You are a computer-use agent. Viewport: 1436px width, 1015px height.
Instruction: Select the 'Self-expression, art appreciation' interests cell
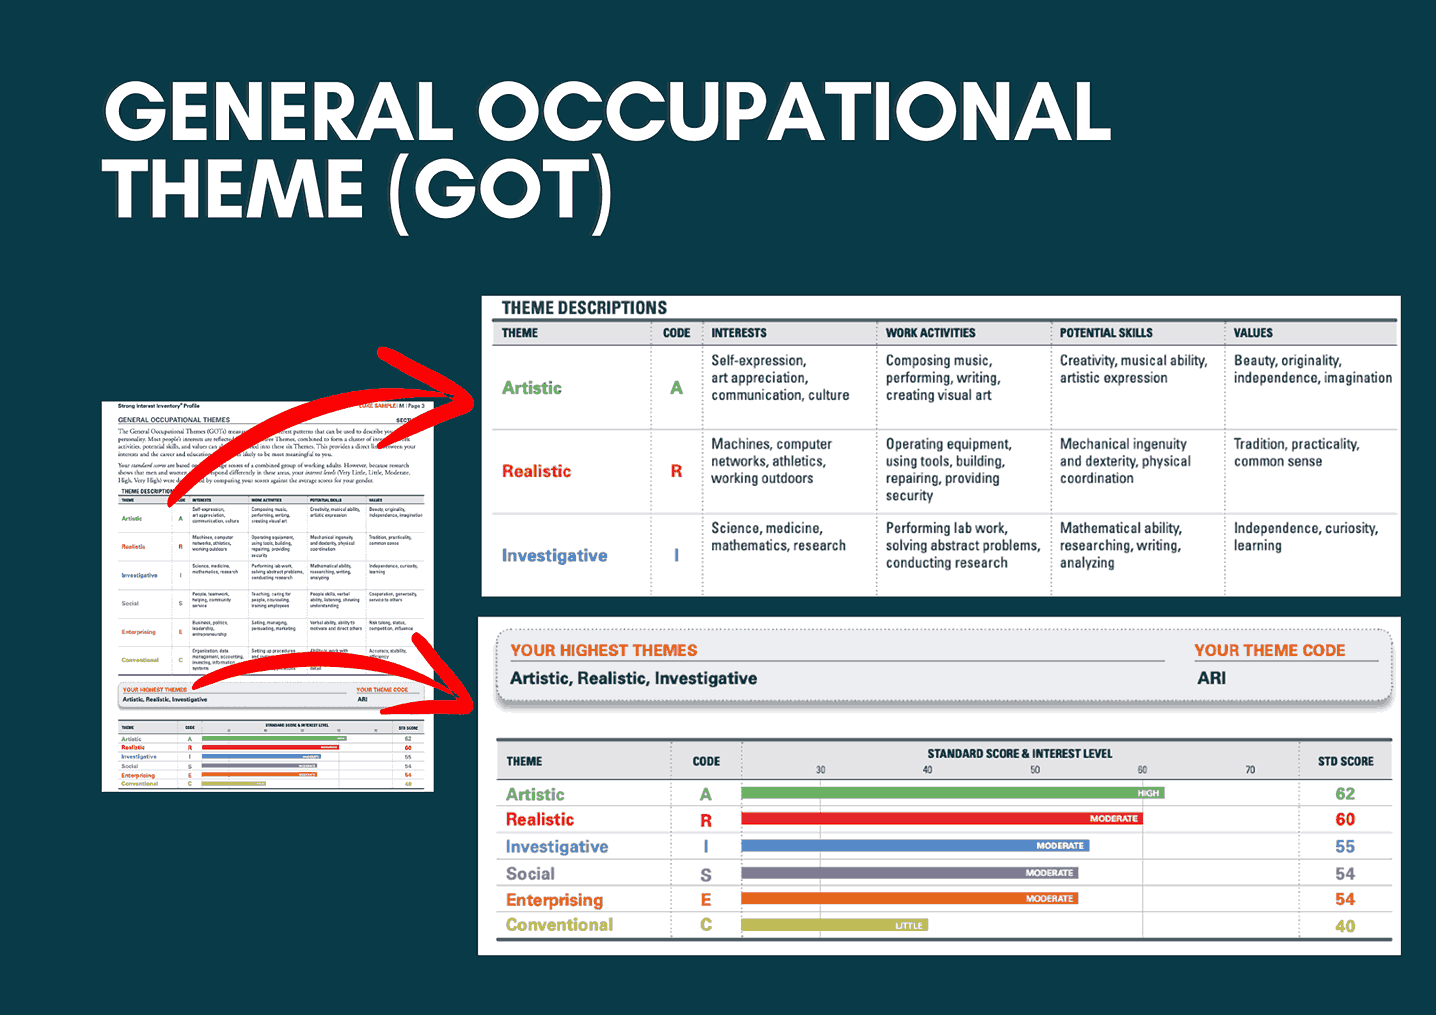780,378
